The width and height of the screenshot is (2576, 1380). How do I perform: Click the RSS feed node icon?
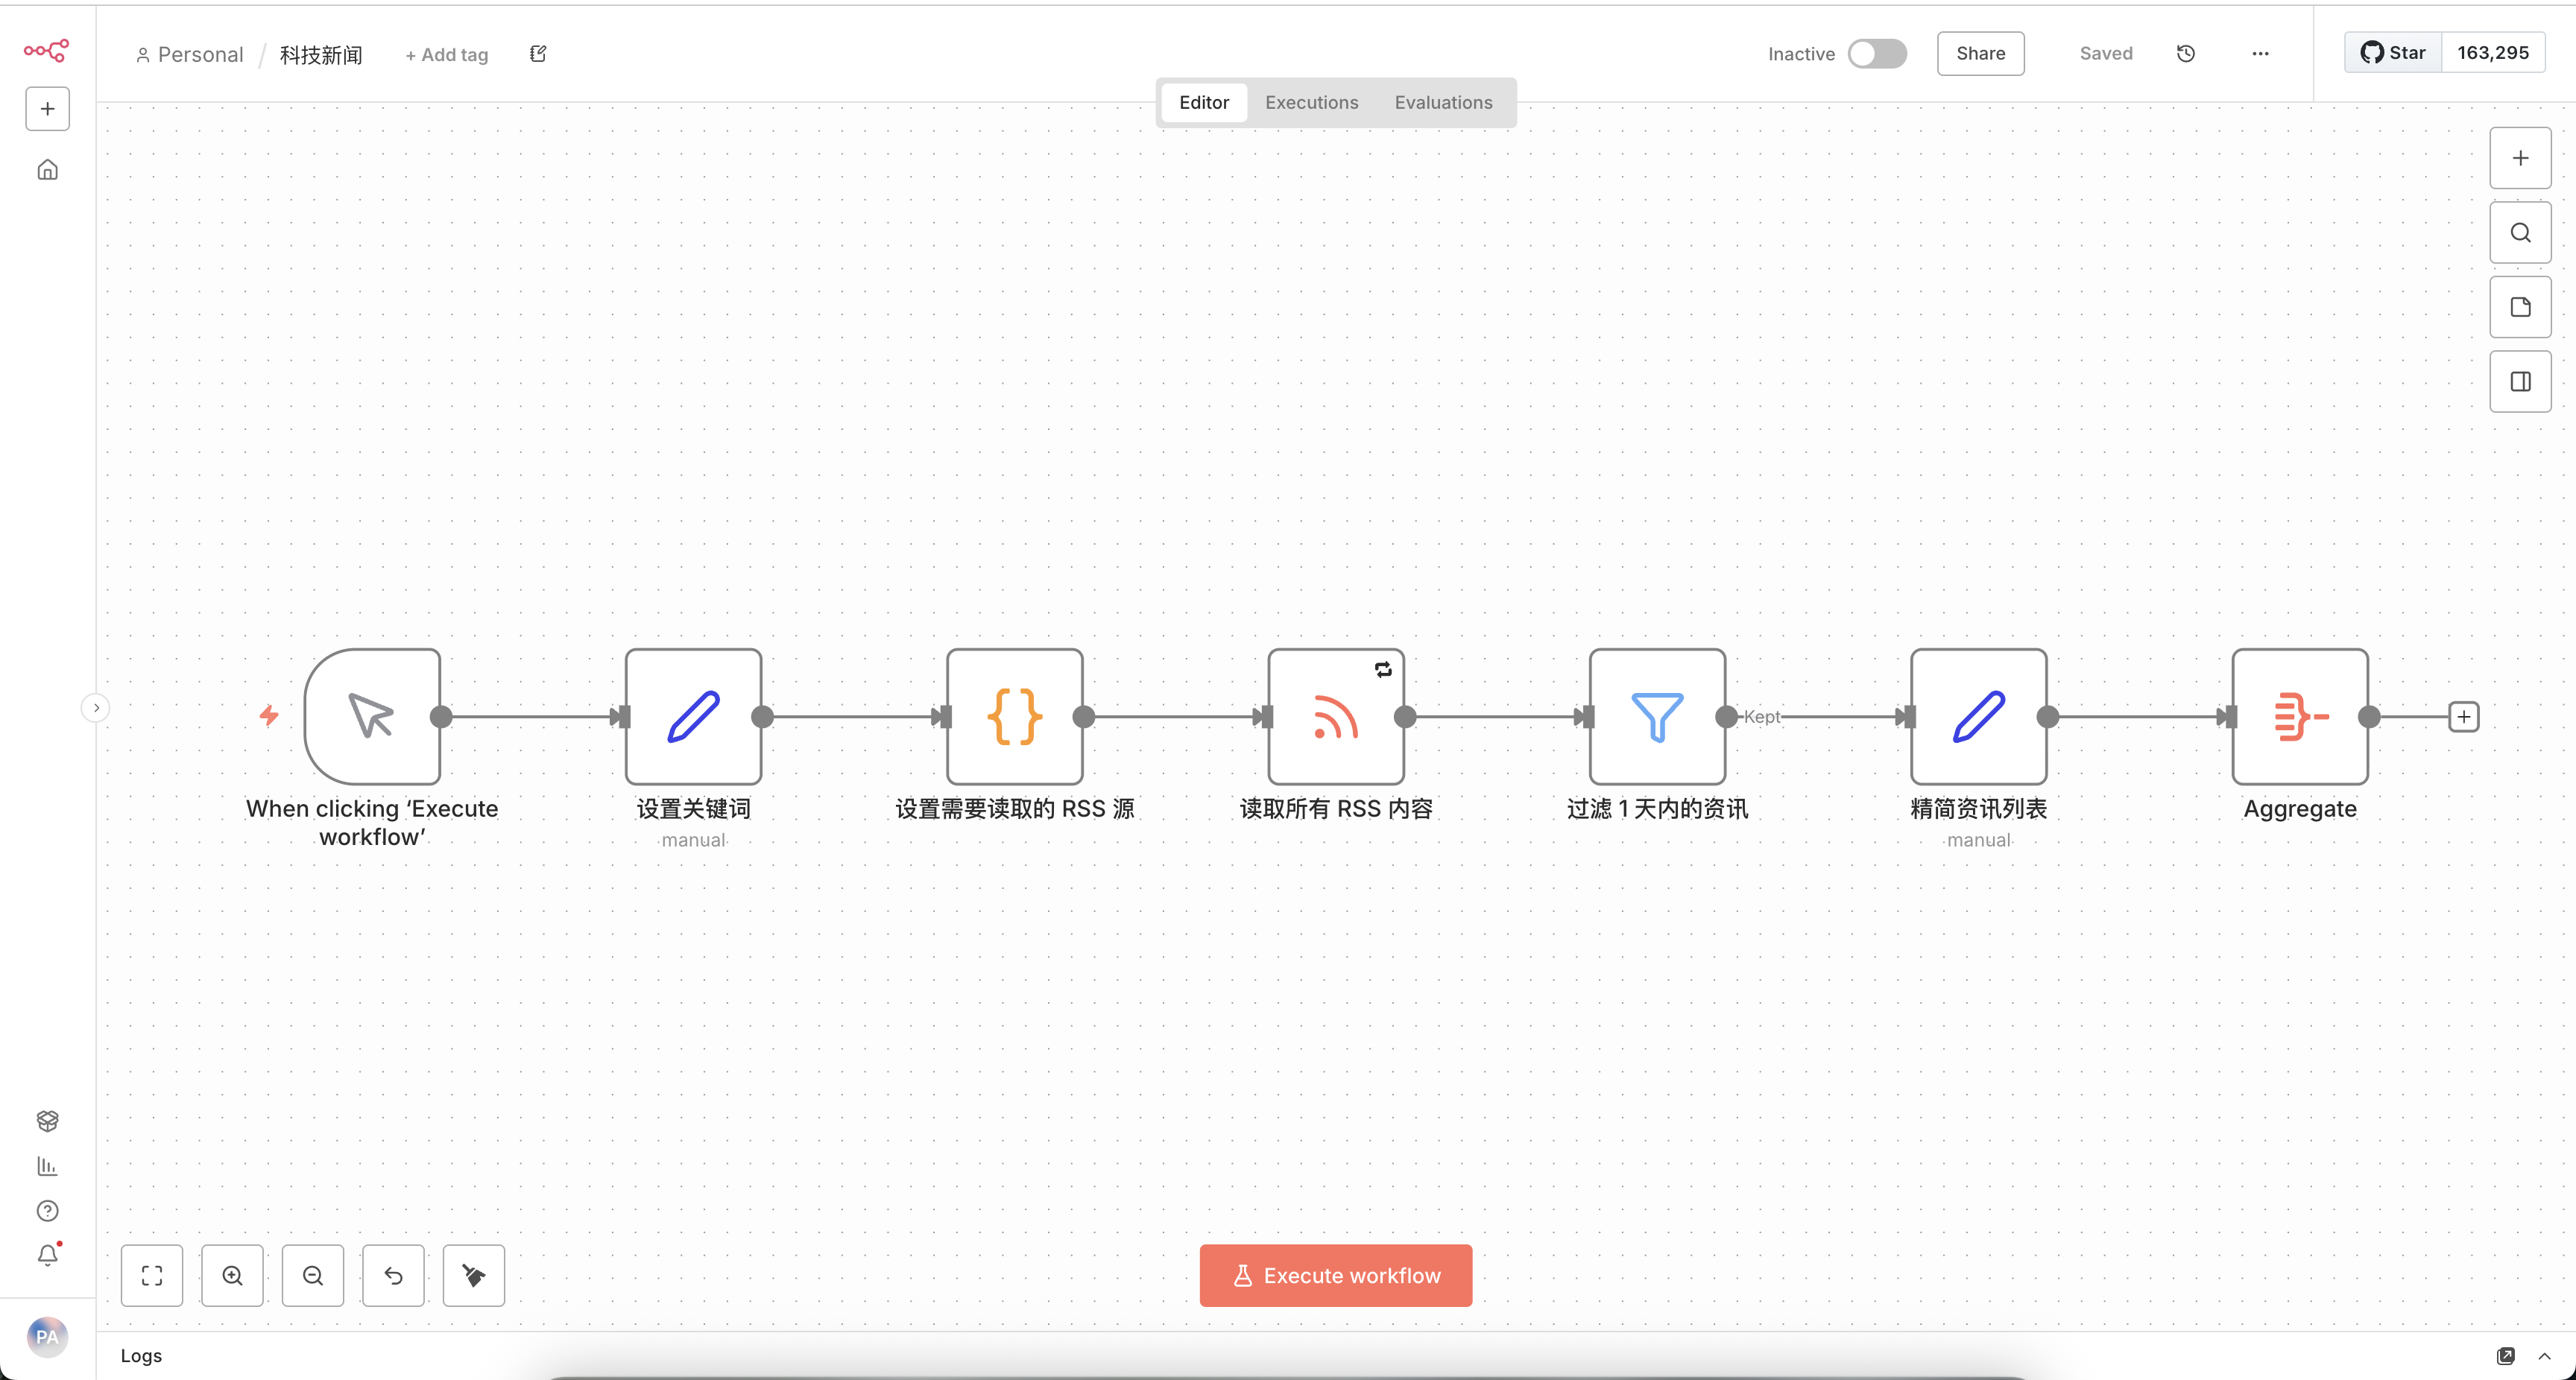pyautogui.click(x=1336, y=716)
